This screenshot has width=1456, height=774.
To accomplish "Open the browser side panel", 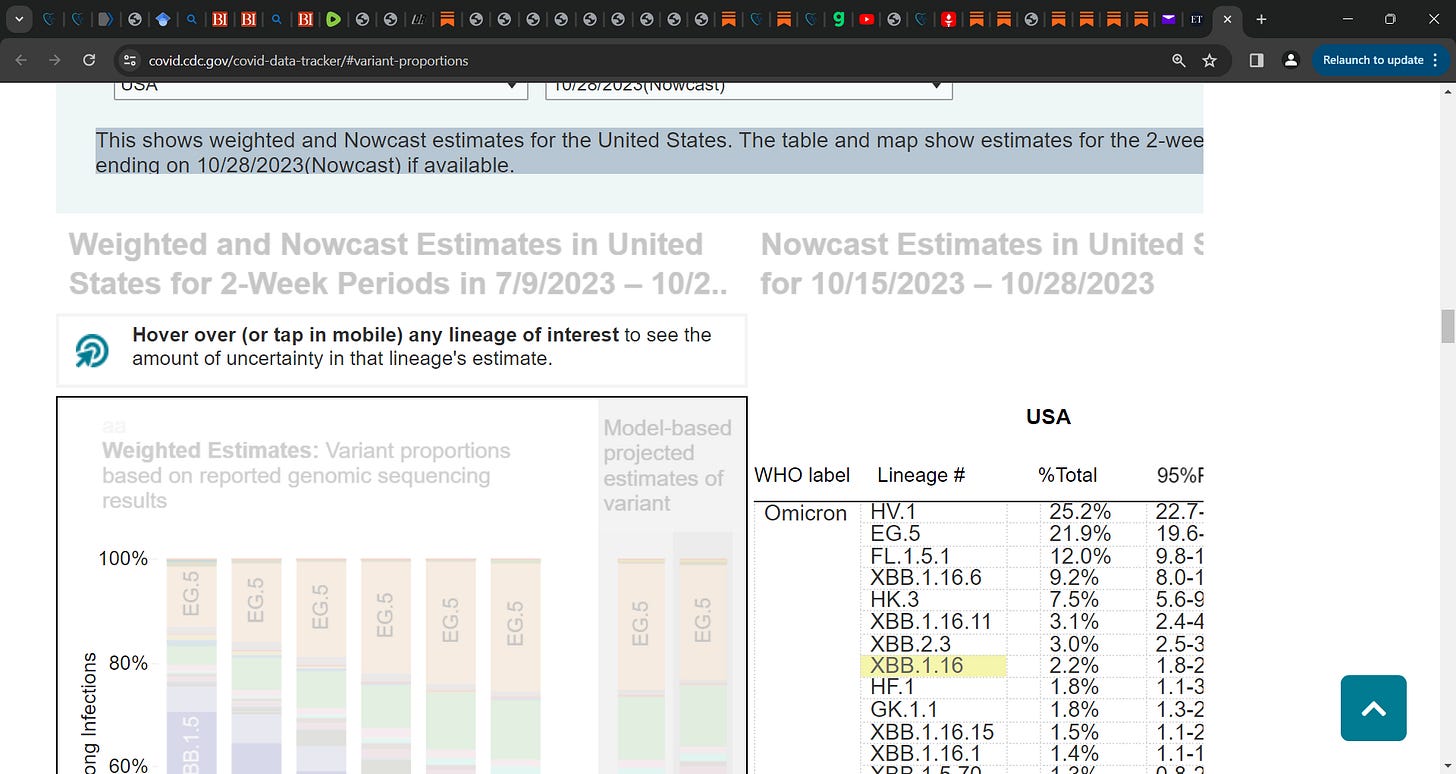I will [1257, 60].
